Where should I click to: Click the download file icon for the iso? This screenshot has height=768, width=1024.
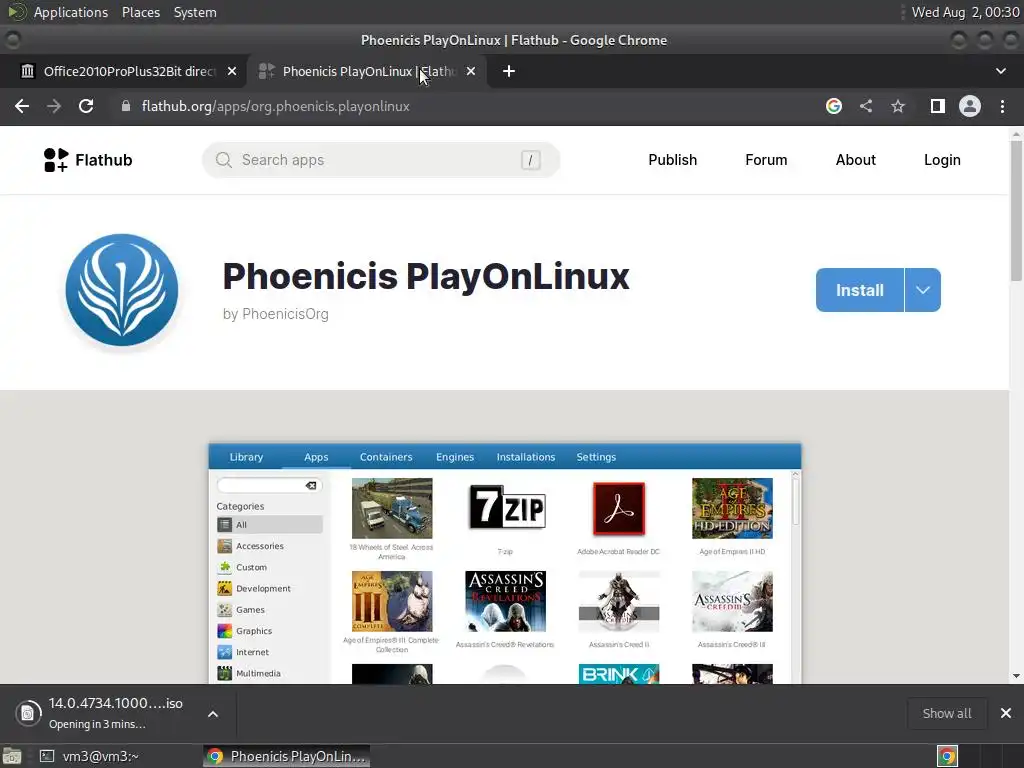(x=28, y=713)
